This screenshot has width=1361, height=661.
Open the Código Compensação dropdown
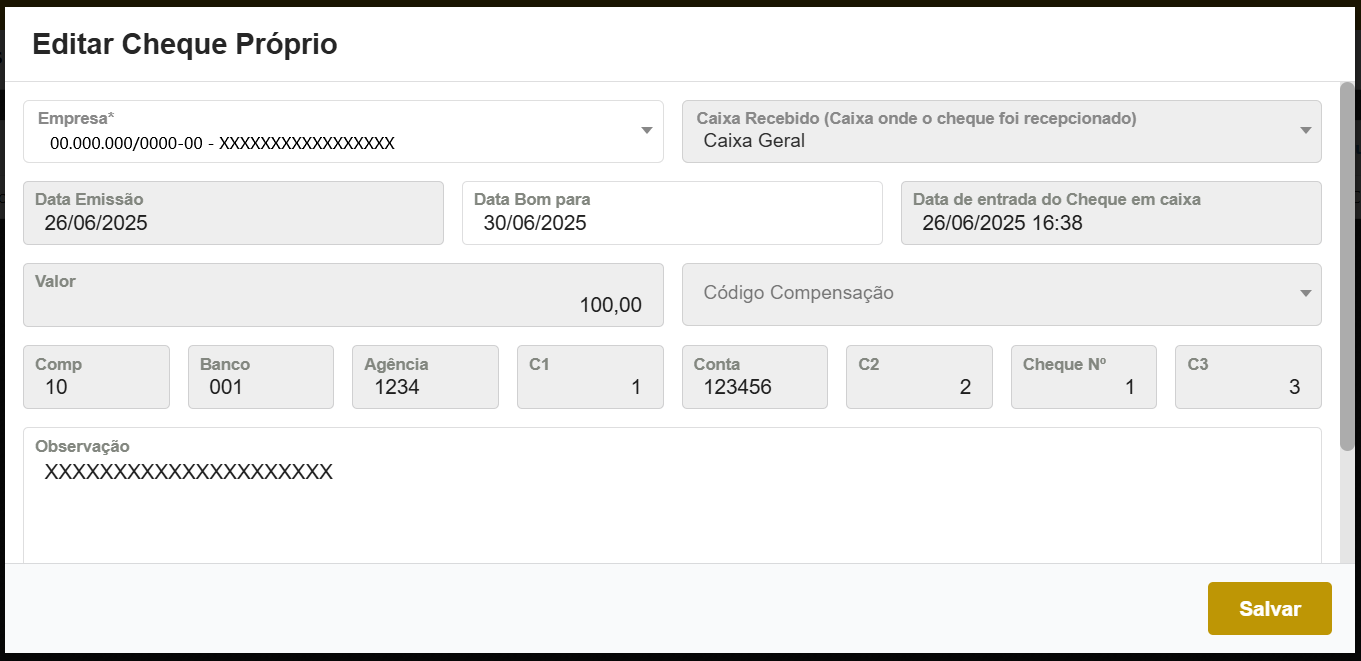[1001, 294]
